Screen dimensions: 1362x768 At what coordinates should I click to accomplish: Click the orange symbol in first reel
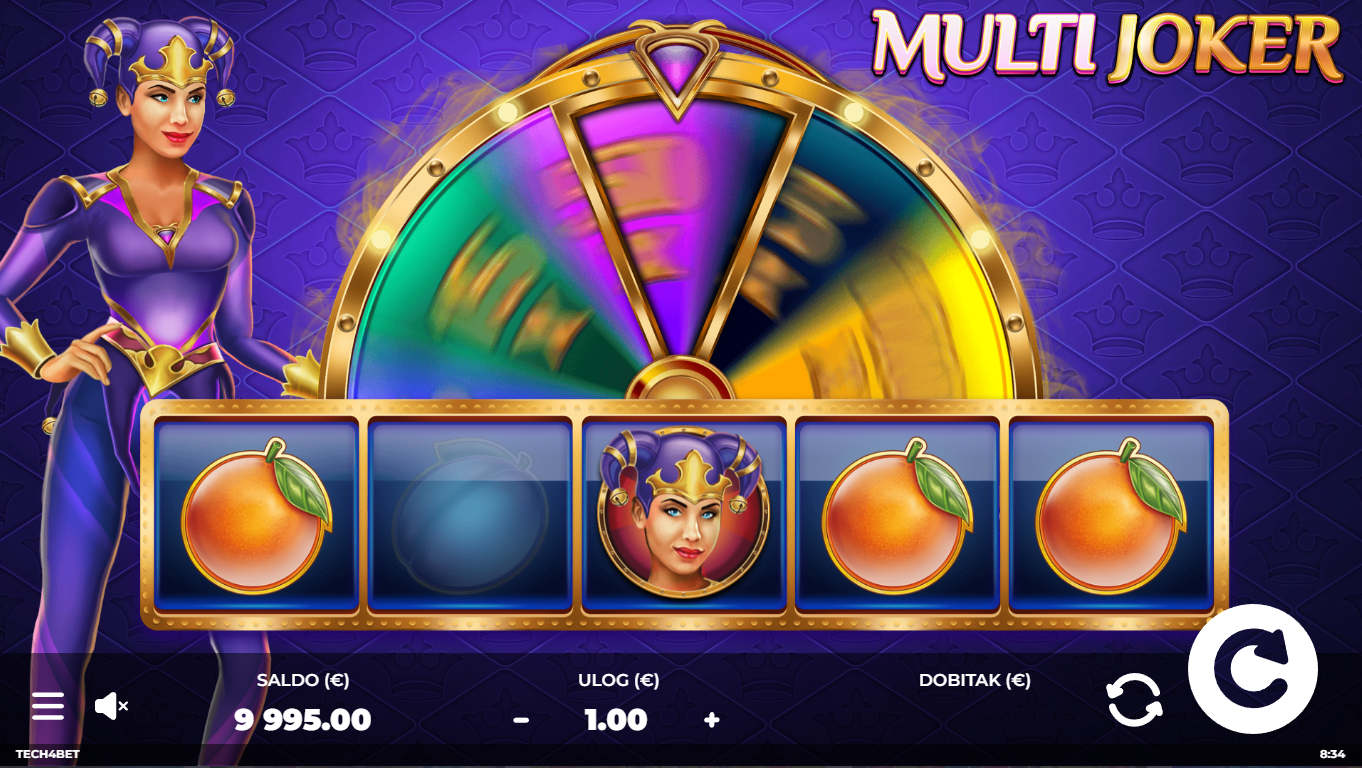click(x=256, y=516)
